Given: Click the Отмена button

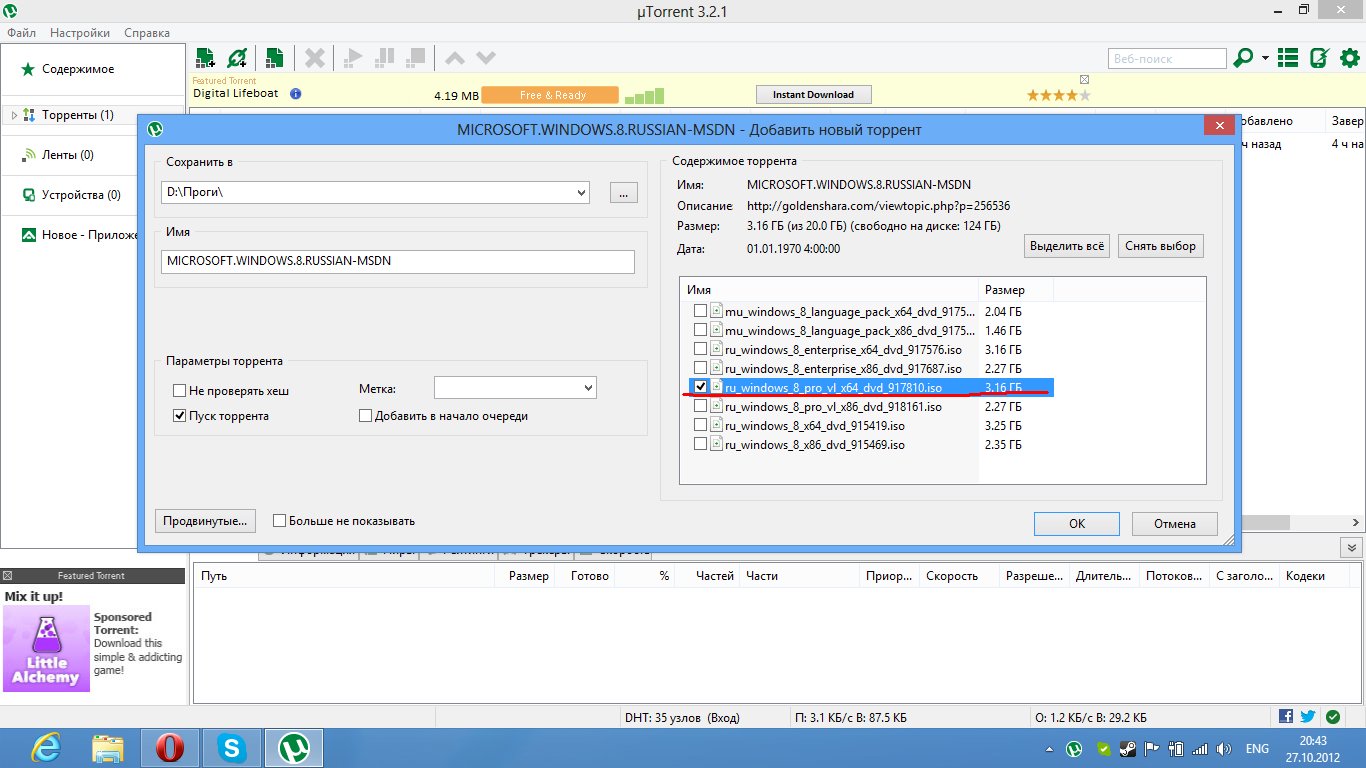Looking at the screenshot, I should pyautogui.click(x=1175, y=523).
